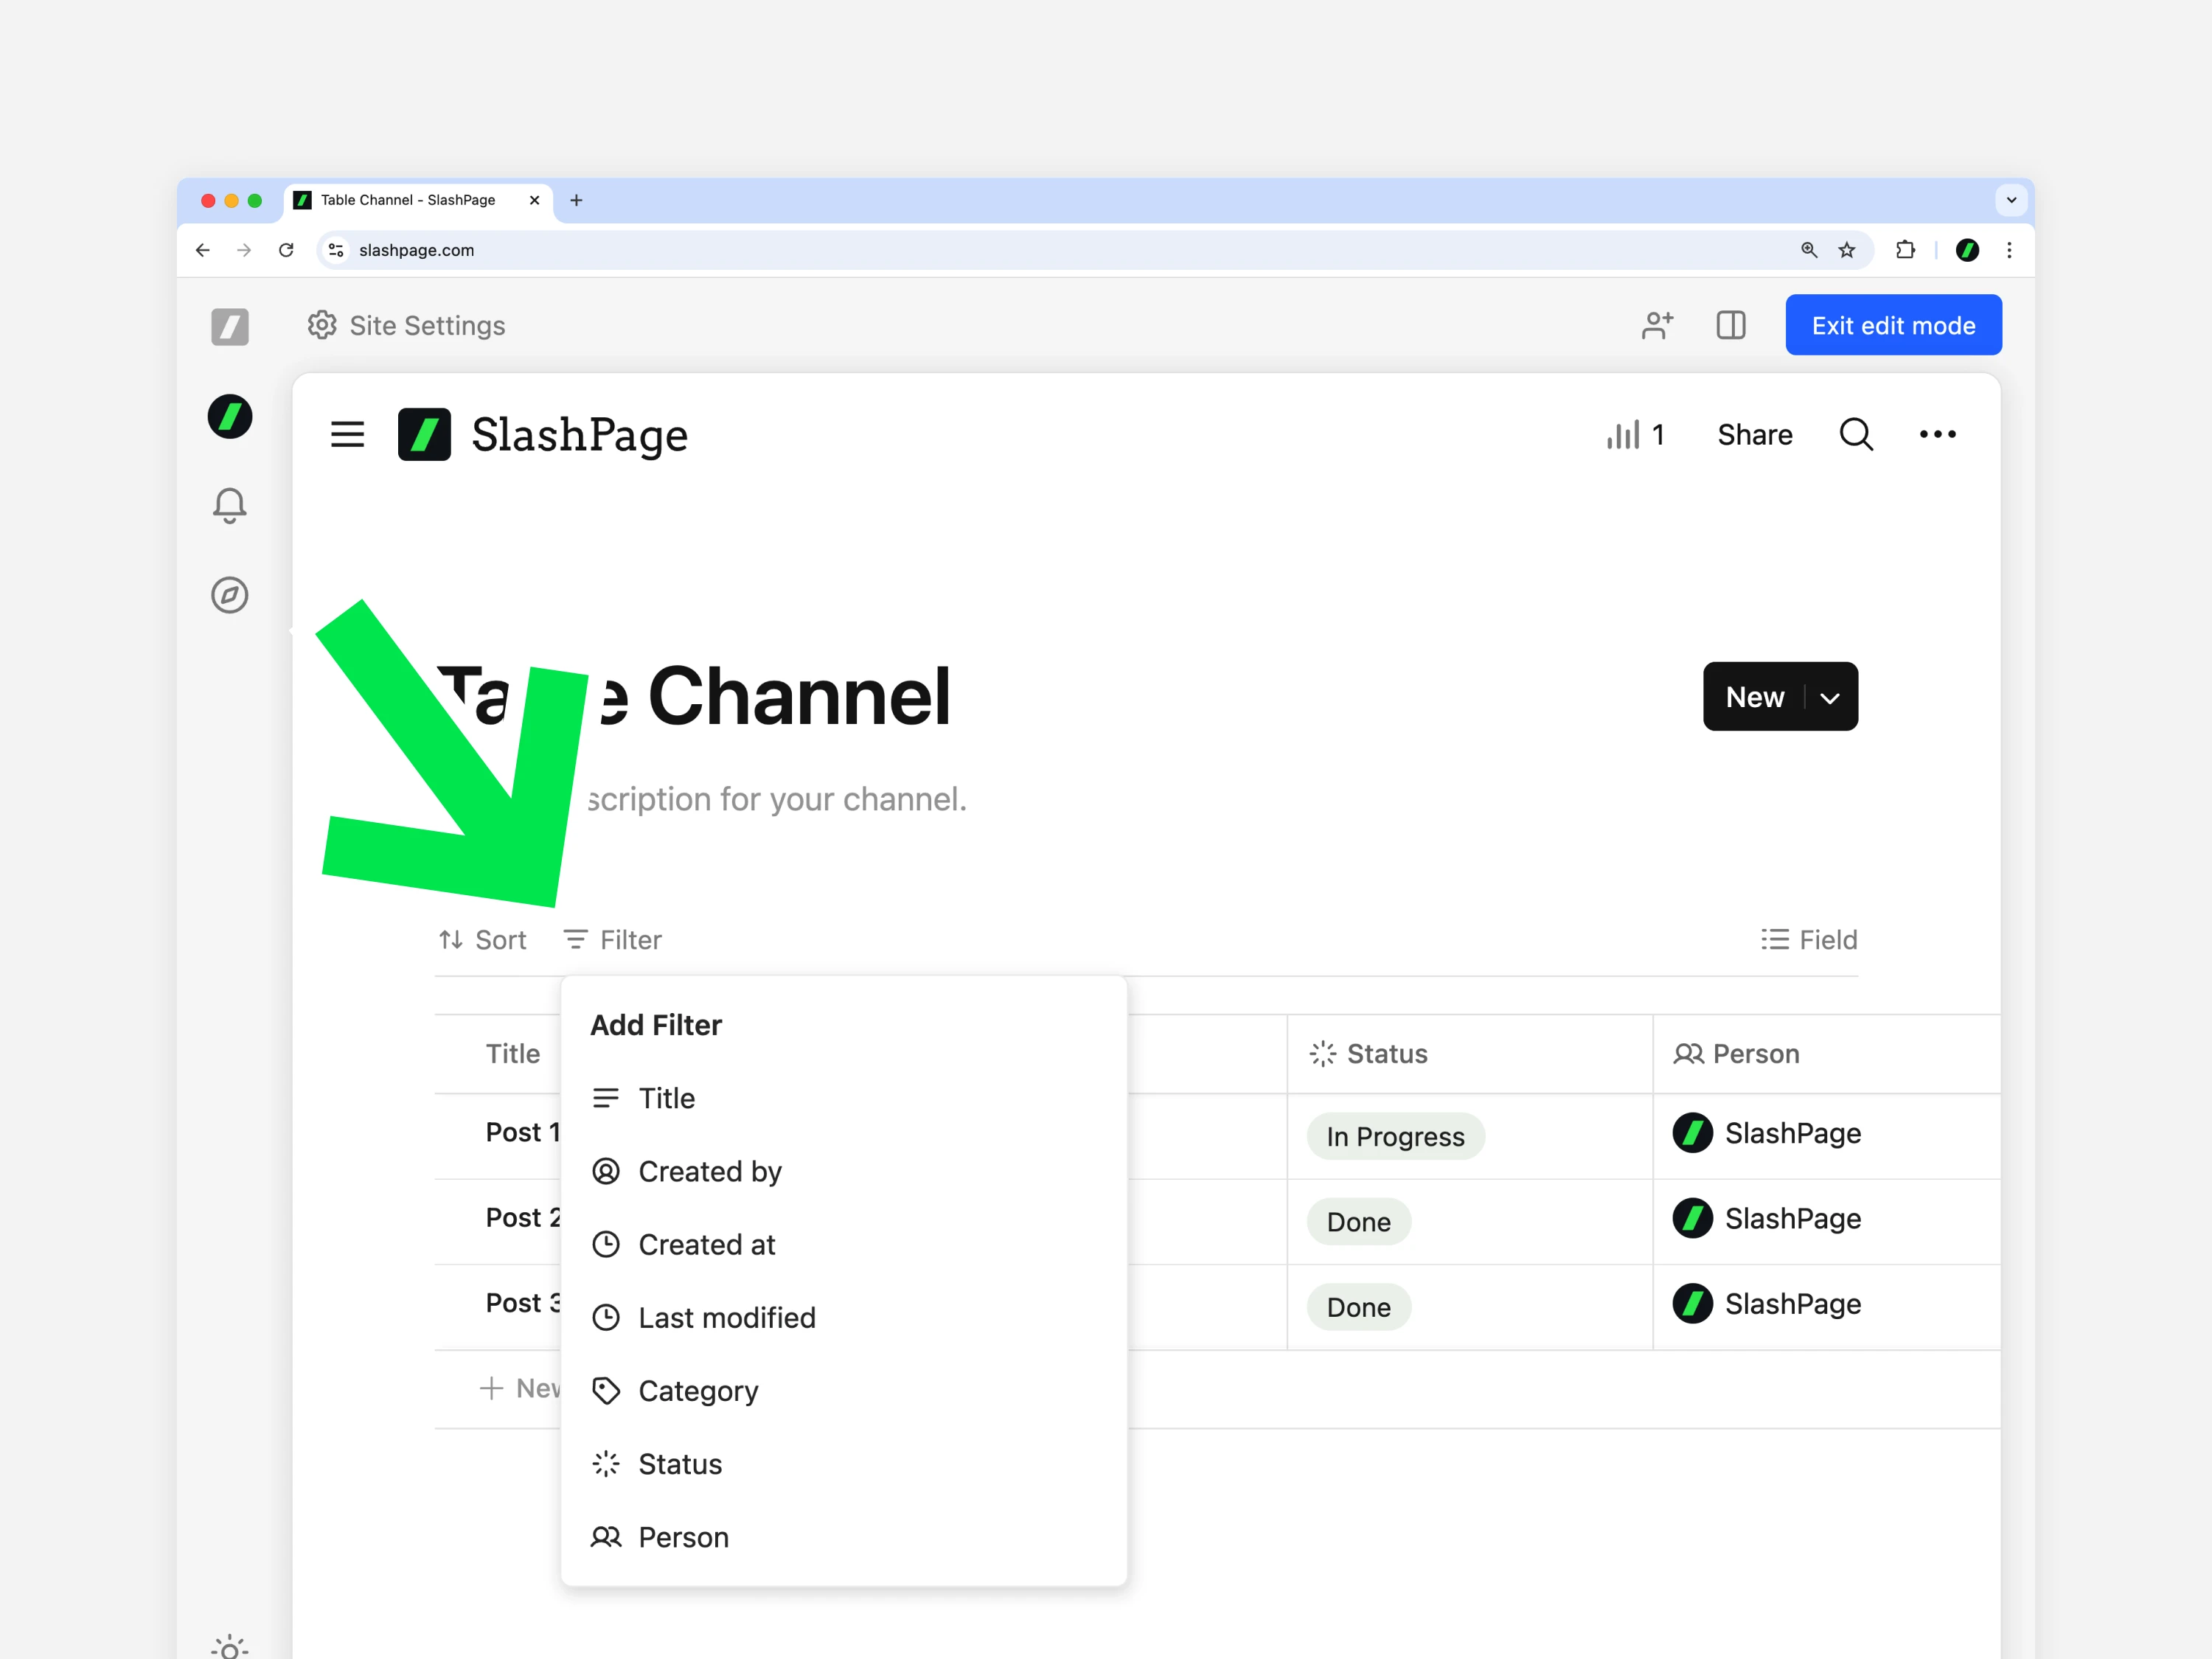Open site information icon in address bar
Screen dimensions: 2212x1659
click(x=336, y=250)
